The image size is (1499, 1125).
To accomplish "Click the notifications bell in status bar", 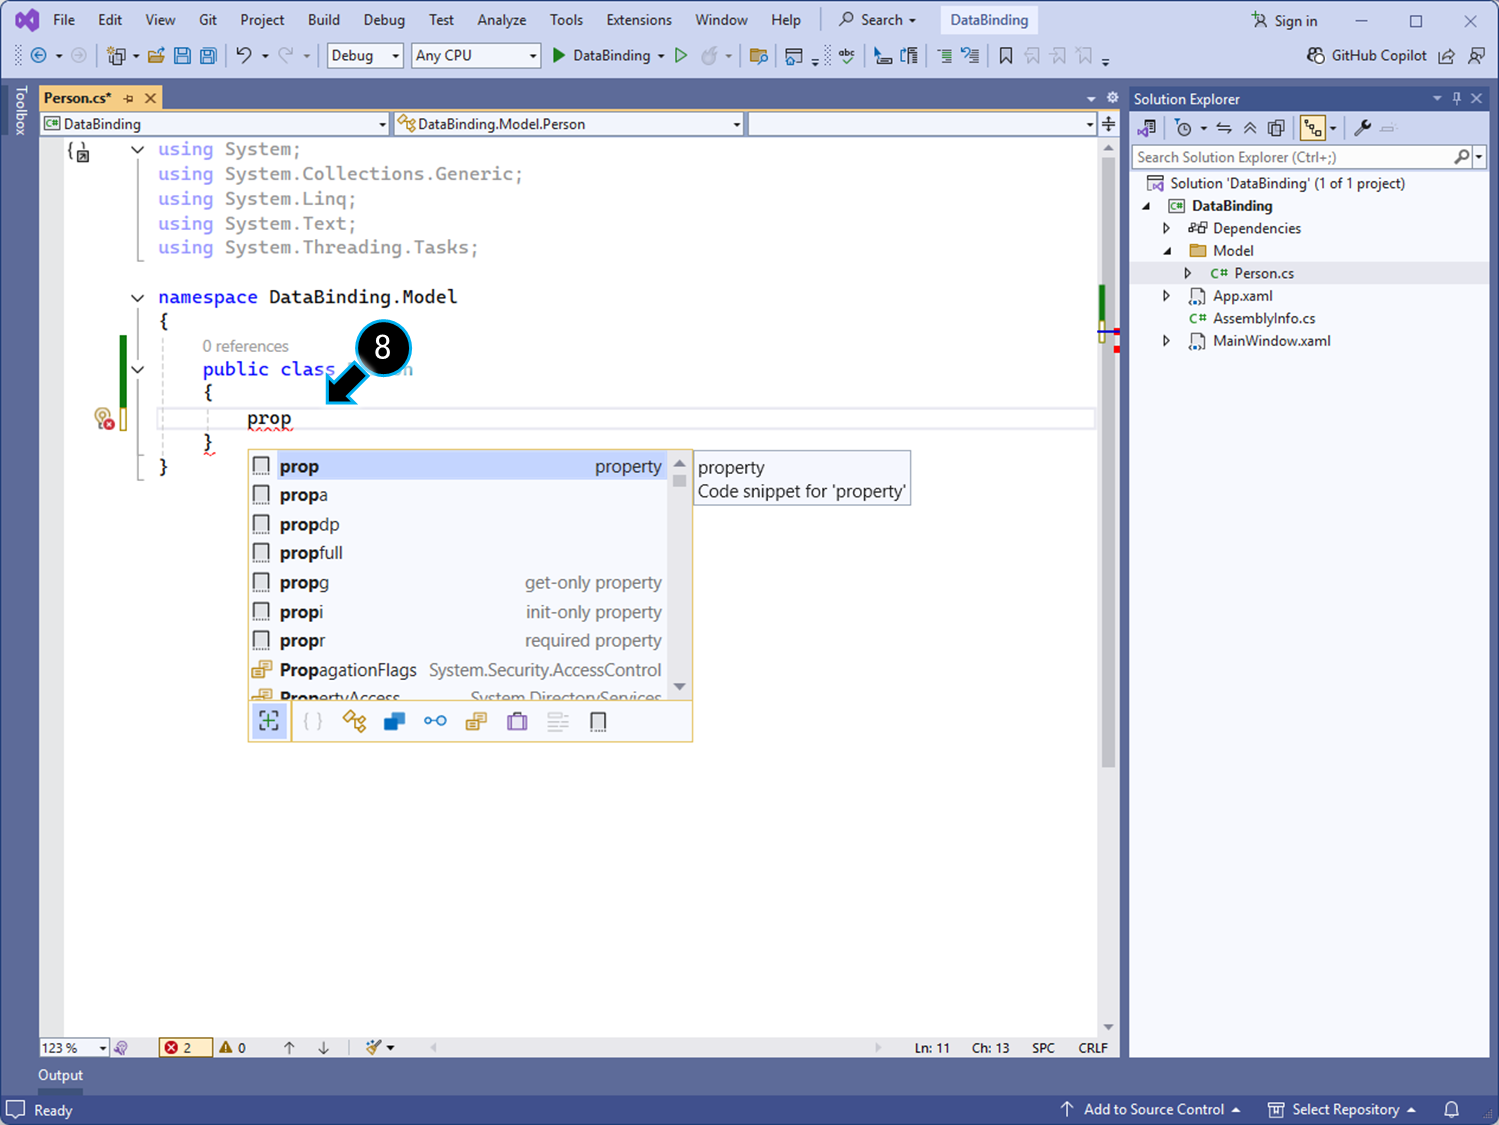I will click(x=1451, y=1109).
